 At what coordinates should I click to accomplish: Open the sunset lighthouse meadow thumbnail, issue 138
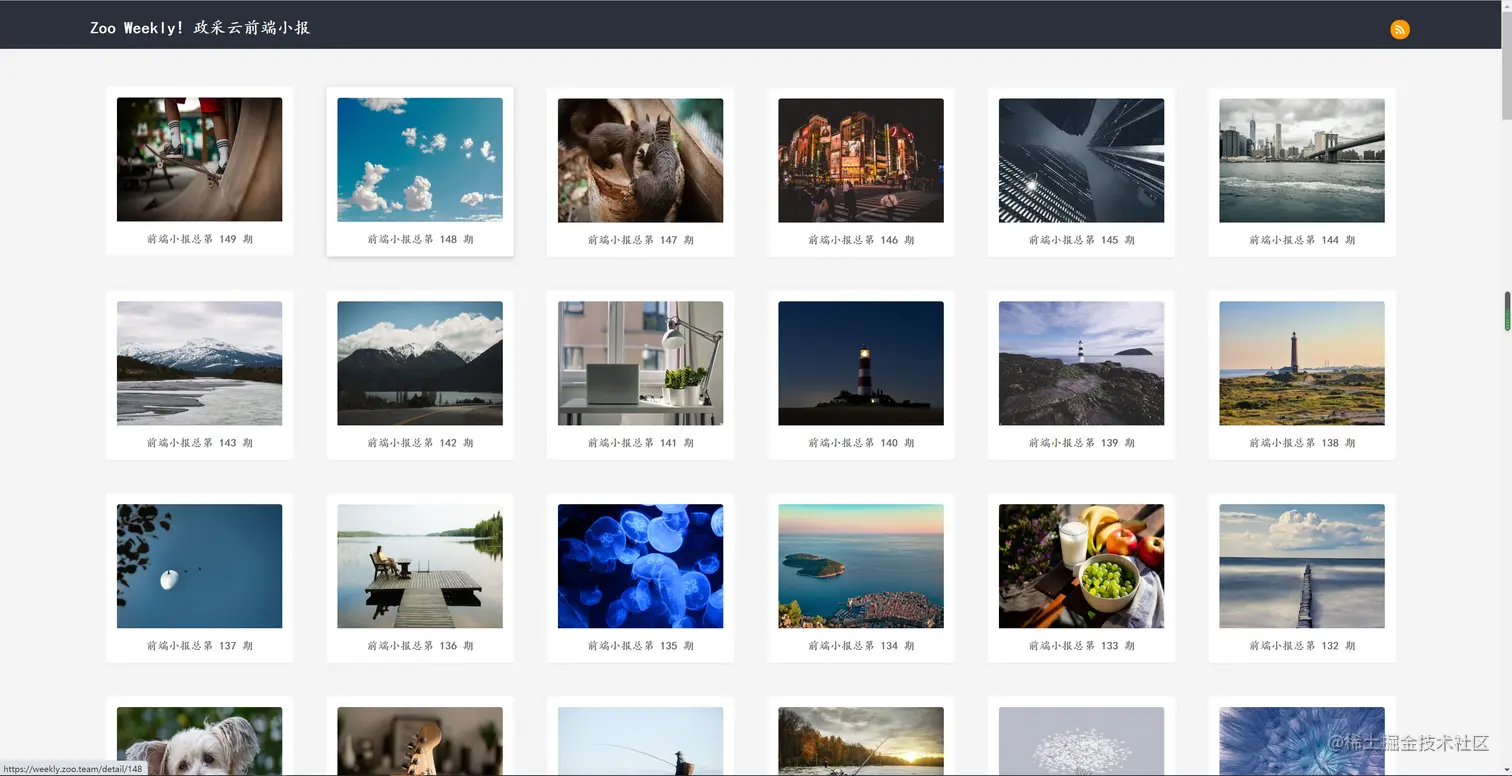point(1302,363)
